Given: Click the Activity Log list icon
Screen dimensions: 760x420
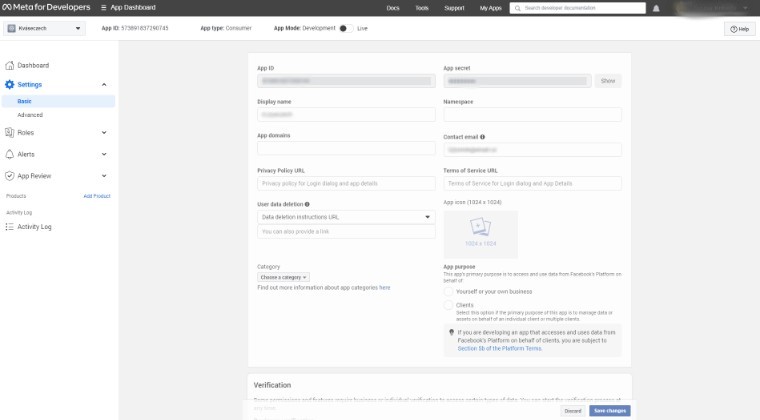Looking at the screenshot, I should [9, 227].
